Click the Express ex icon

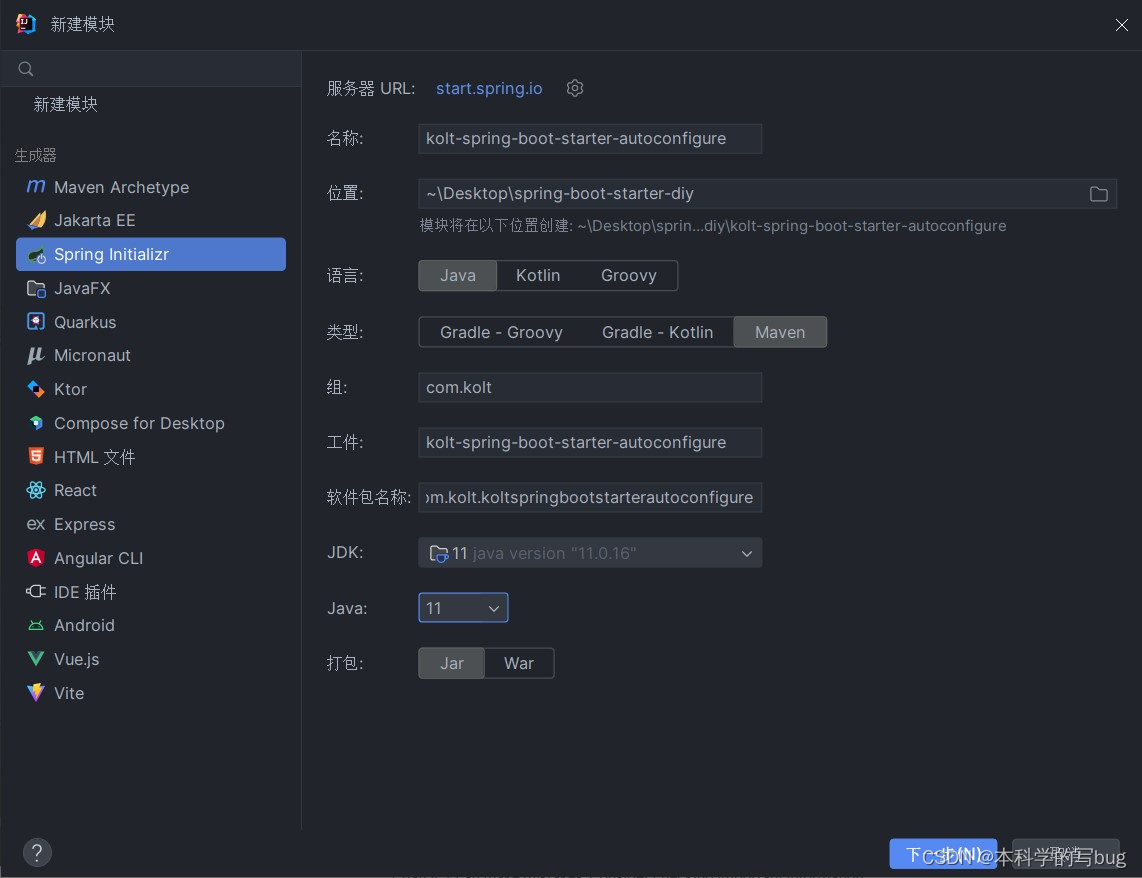click(36, 524)
